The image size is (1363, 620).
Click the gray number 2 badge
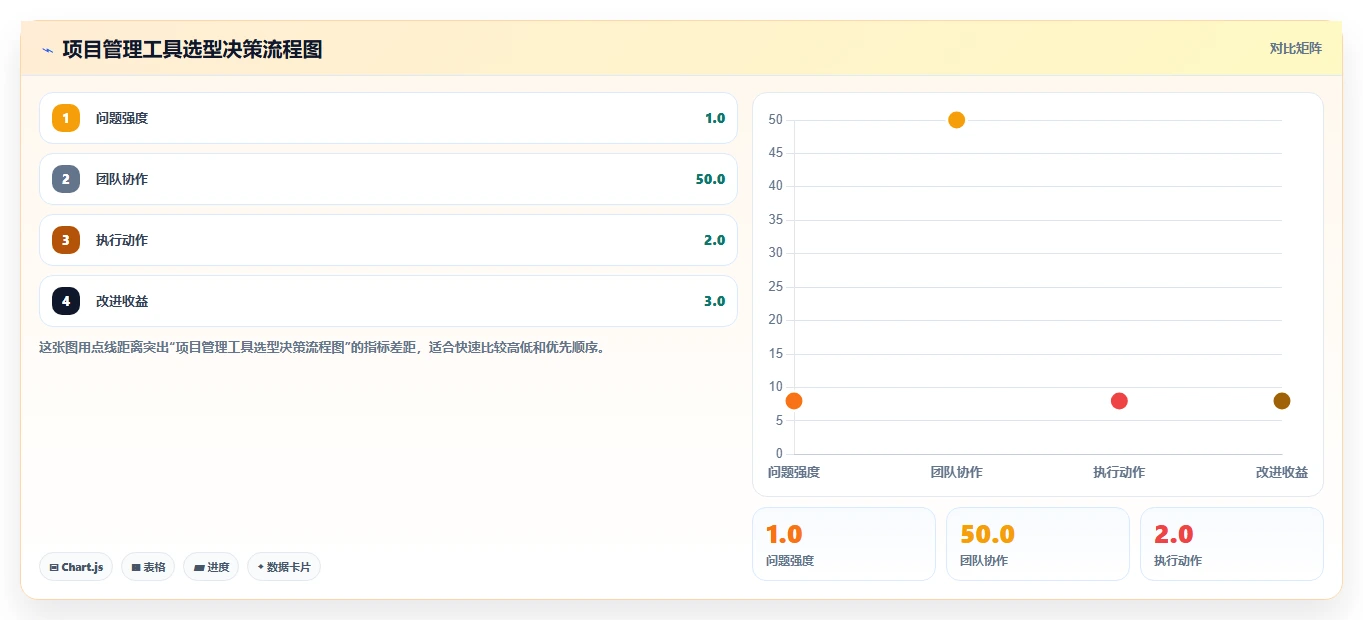click(66, 179)
